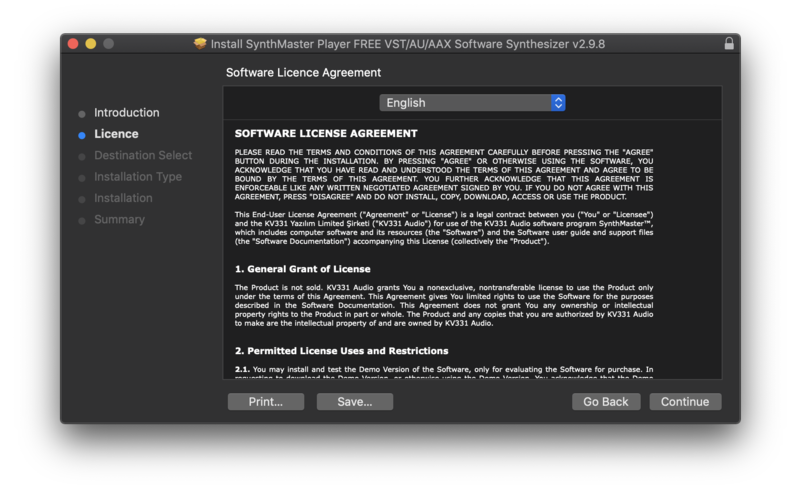Click the SOFTWARE LICENSE AGREEMENT heading
This screenshot has height=493, width=800.
pyautogui.click(x=326, y=133)
